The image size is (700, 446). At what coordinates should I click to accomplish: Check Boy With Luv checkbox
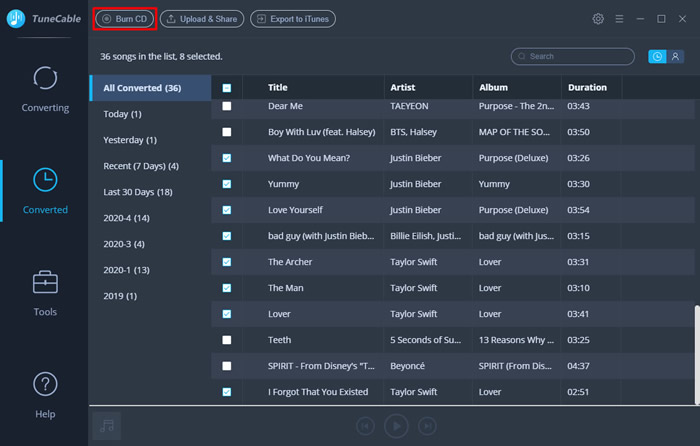click(227, 132)
